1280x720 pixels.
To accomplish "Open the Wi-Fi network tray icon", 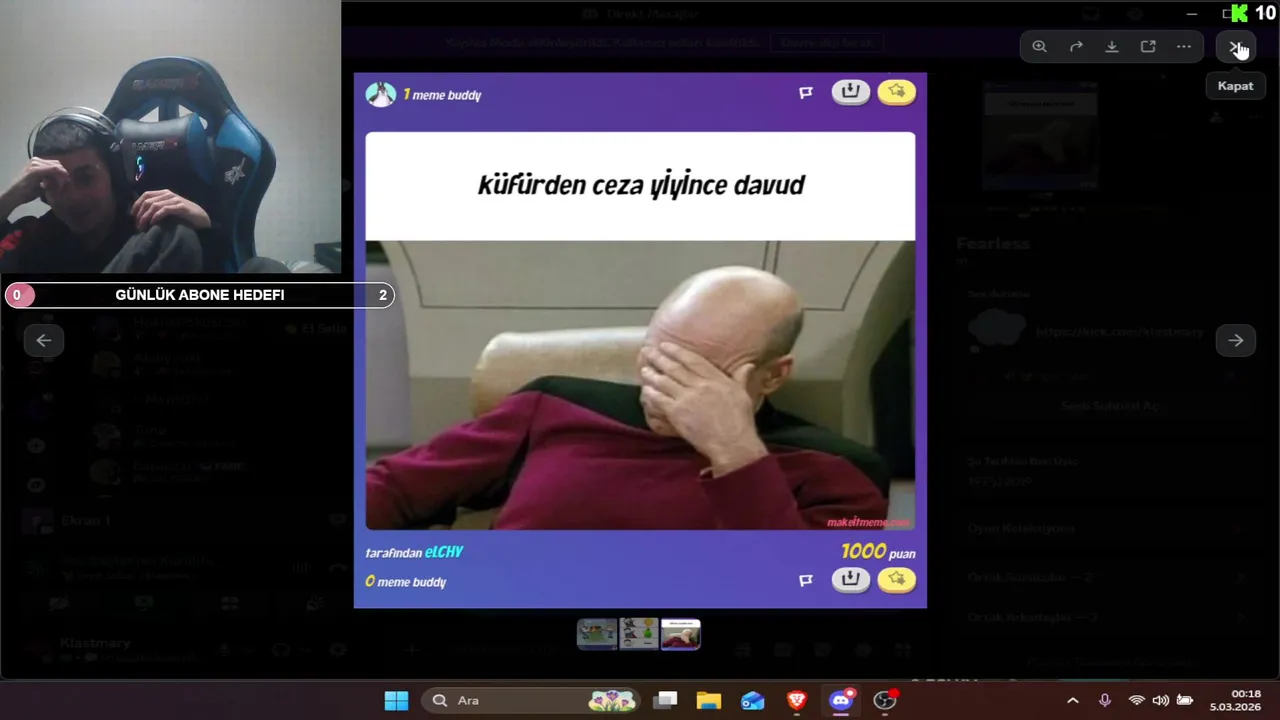I will (1136, 701).
